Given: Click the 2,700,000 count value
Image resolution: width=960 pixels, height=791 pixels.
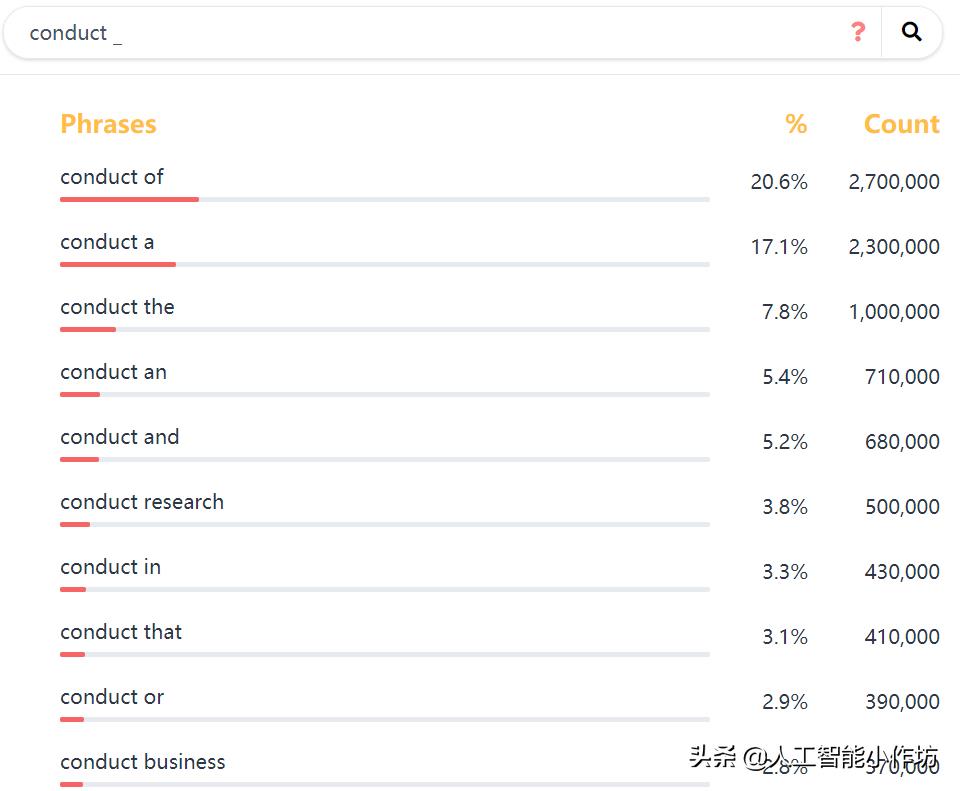Looking at the screenshot, I should pyautogui.click(x=894, y=182).
